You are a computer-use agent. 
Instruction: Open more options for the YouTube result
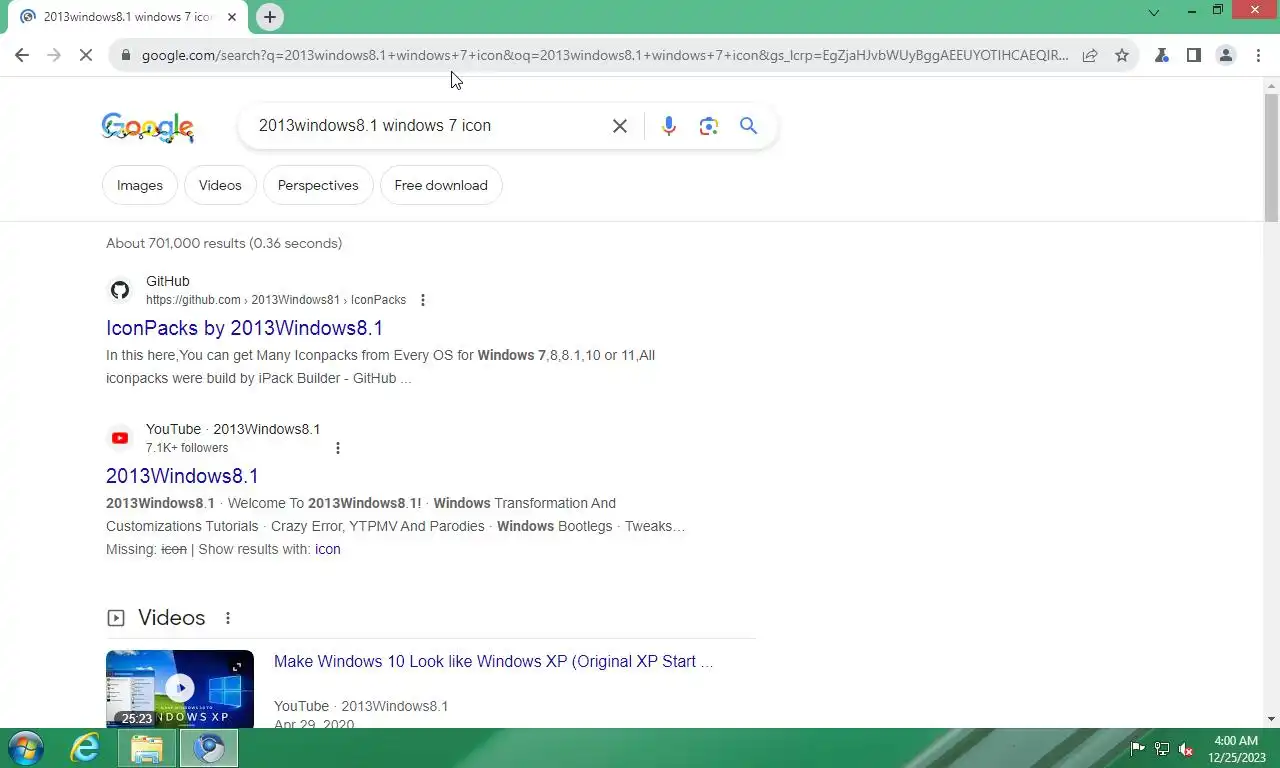click(338, 448)
